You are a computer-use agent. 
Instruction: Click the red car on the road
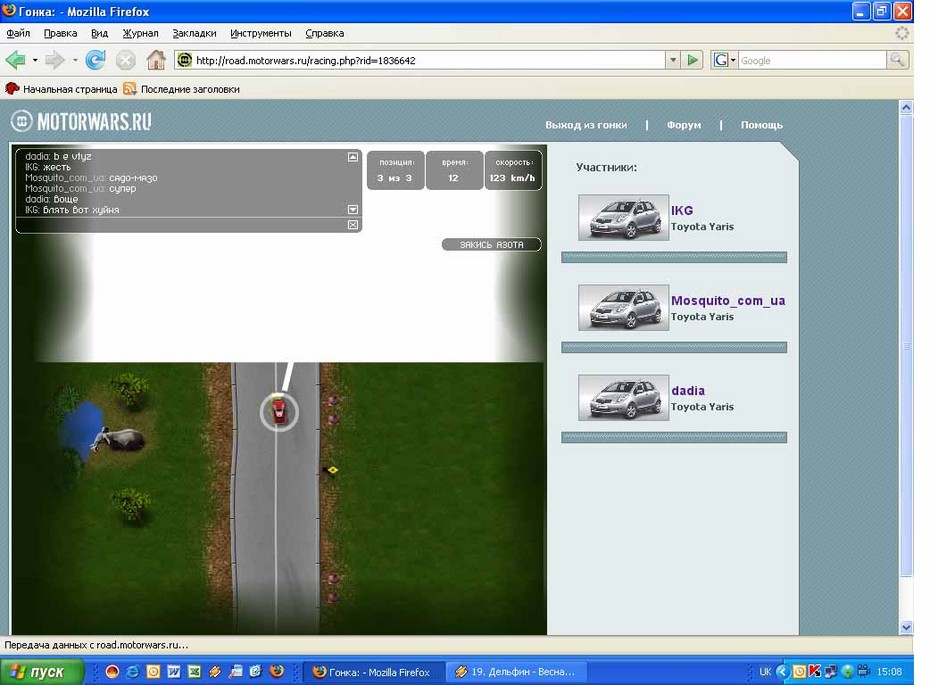(x=278, y=411)
